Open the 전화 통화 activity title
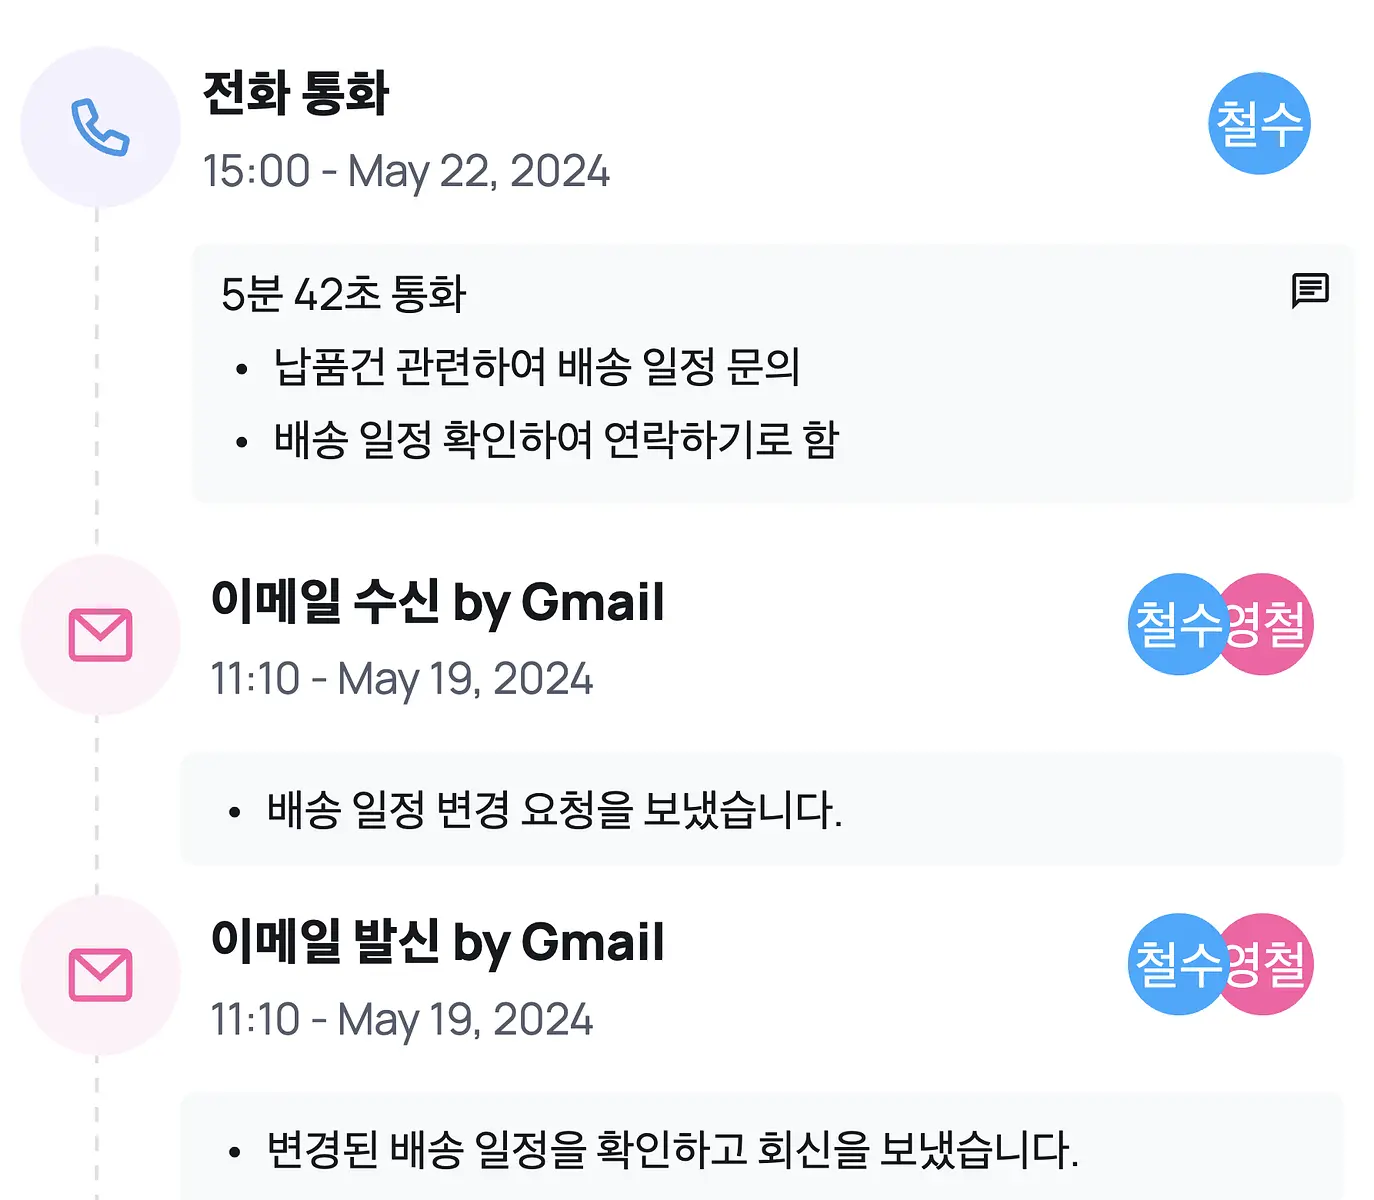This screenshot has height=1200, width=1374. click(296, 93)
